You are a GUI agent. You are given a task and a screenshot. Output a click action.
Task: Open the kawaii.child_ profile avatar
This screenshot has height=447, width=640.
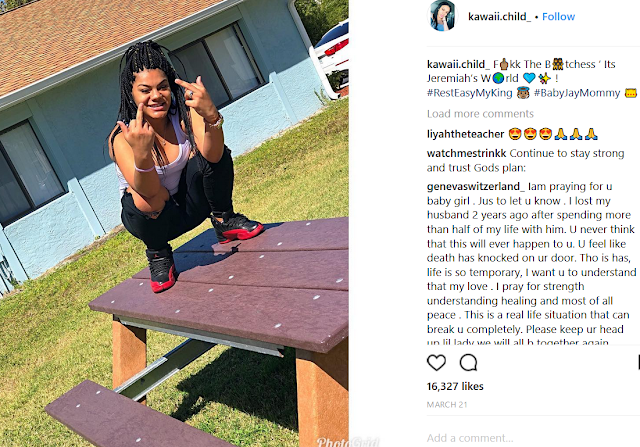click(x=442, y=16)
